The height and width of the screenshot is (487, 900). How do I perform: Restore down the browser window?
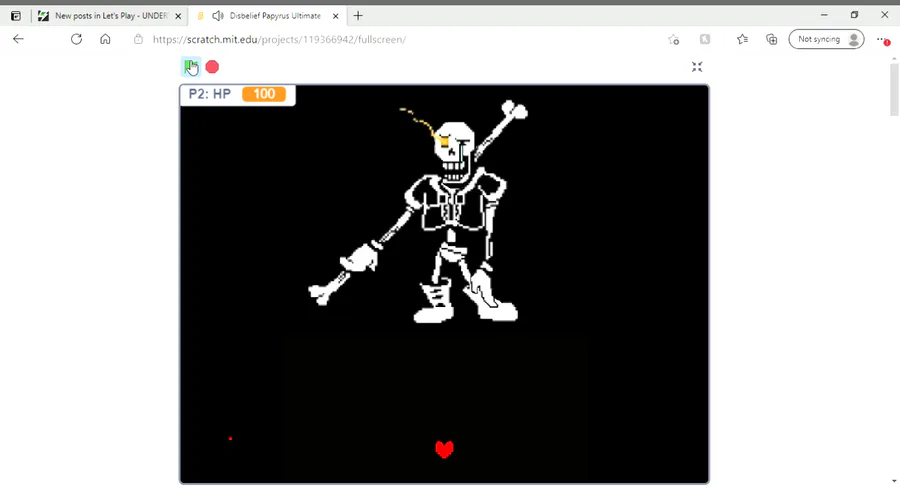click(854, 15)
